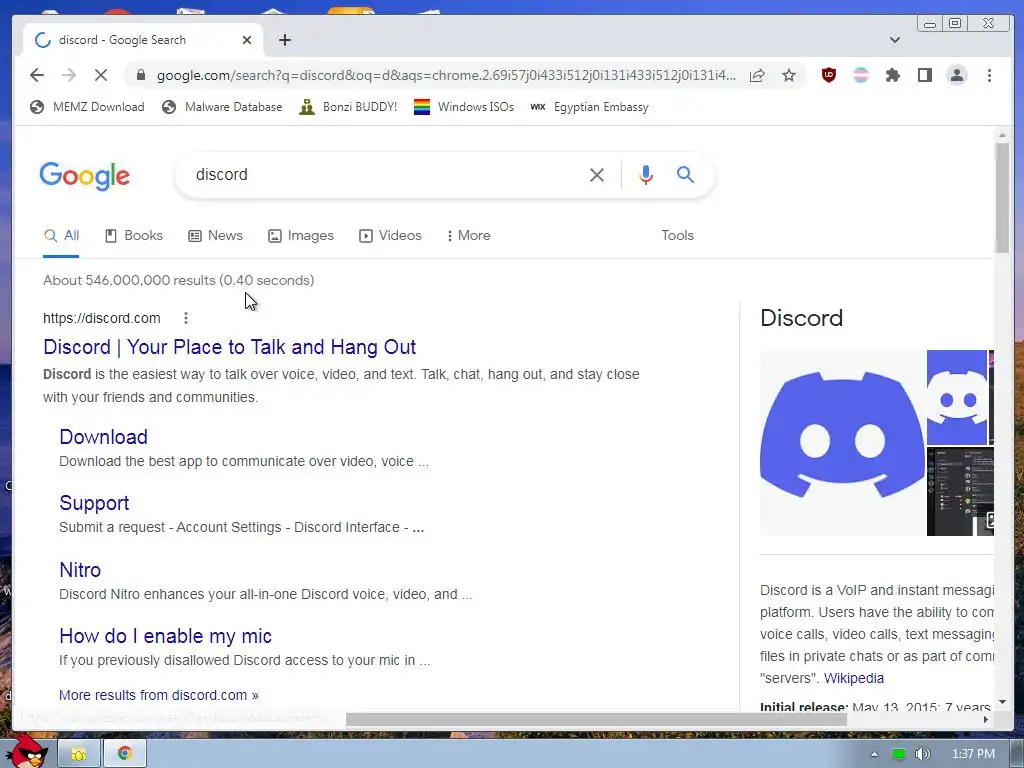
Task: Click the vertical scrollbar thumb
Action: (1002, 197)
